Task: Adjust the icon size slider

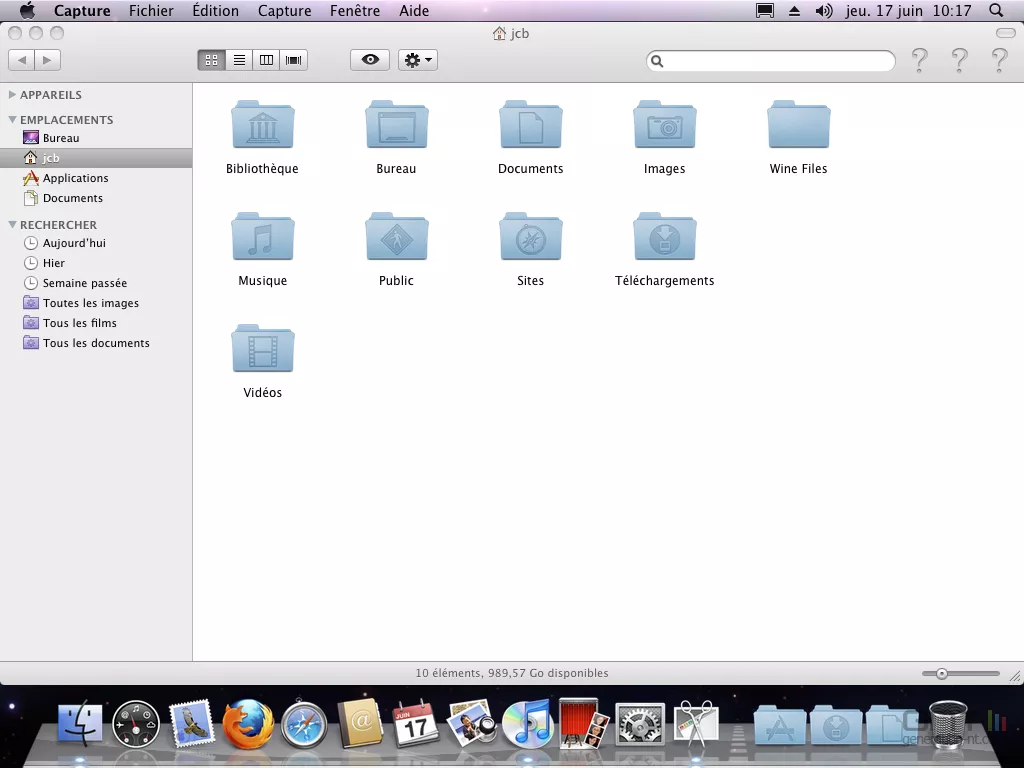Action: [942, 674]
